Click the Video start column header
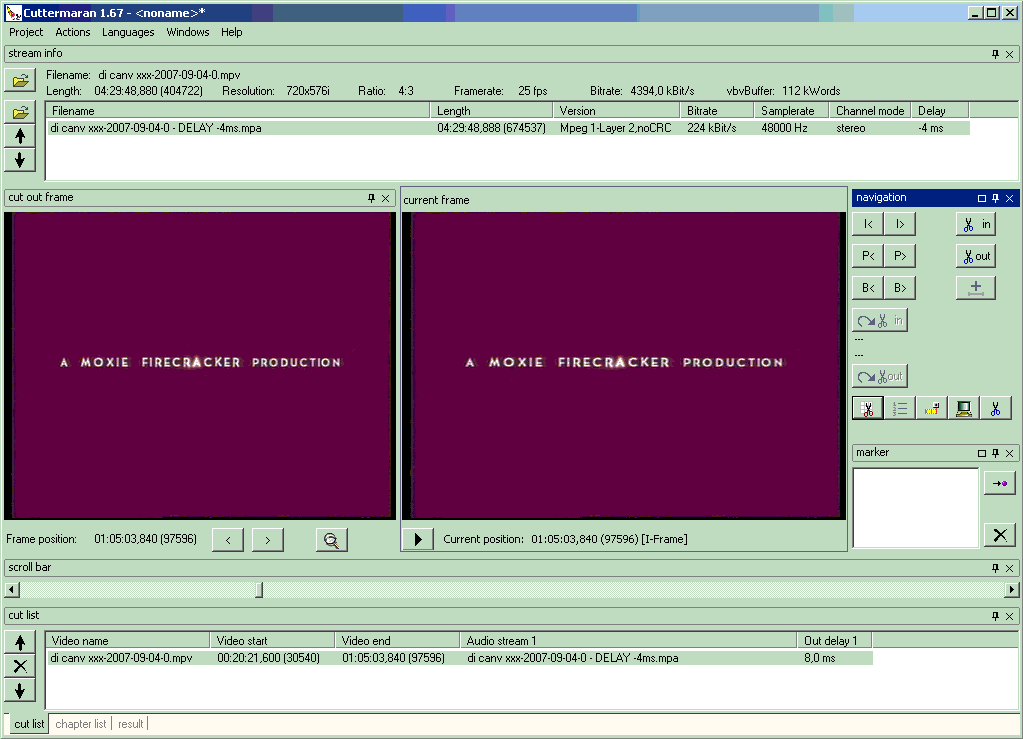This screenshot has height=739, width=1023. pos(272,641)
